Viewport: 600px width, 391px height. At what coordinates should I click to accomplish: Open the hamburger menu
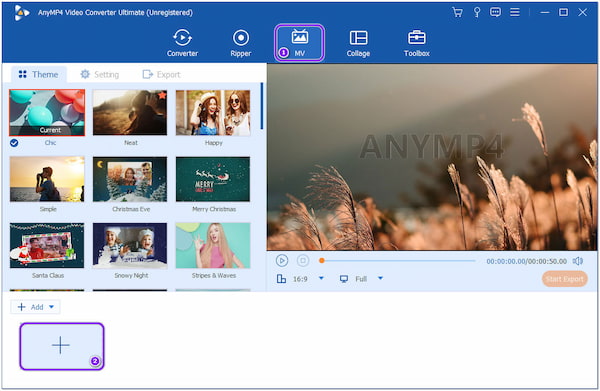pyautogui.click(x=515, y=12)
